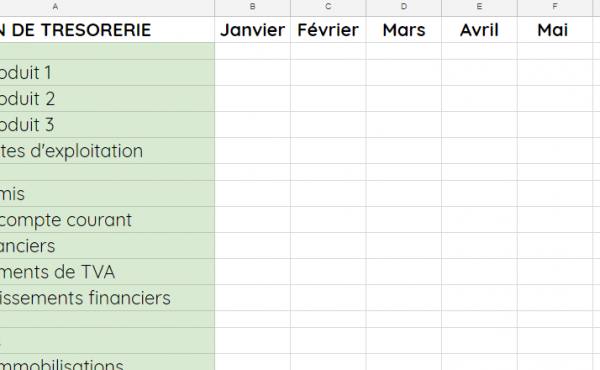Select the 'd'exploitation' label cell
The height and width of the screenshot is (370, 600).
(x=107, y=150)
